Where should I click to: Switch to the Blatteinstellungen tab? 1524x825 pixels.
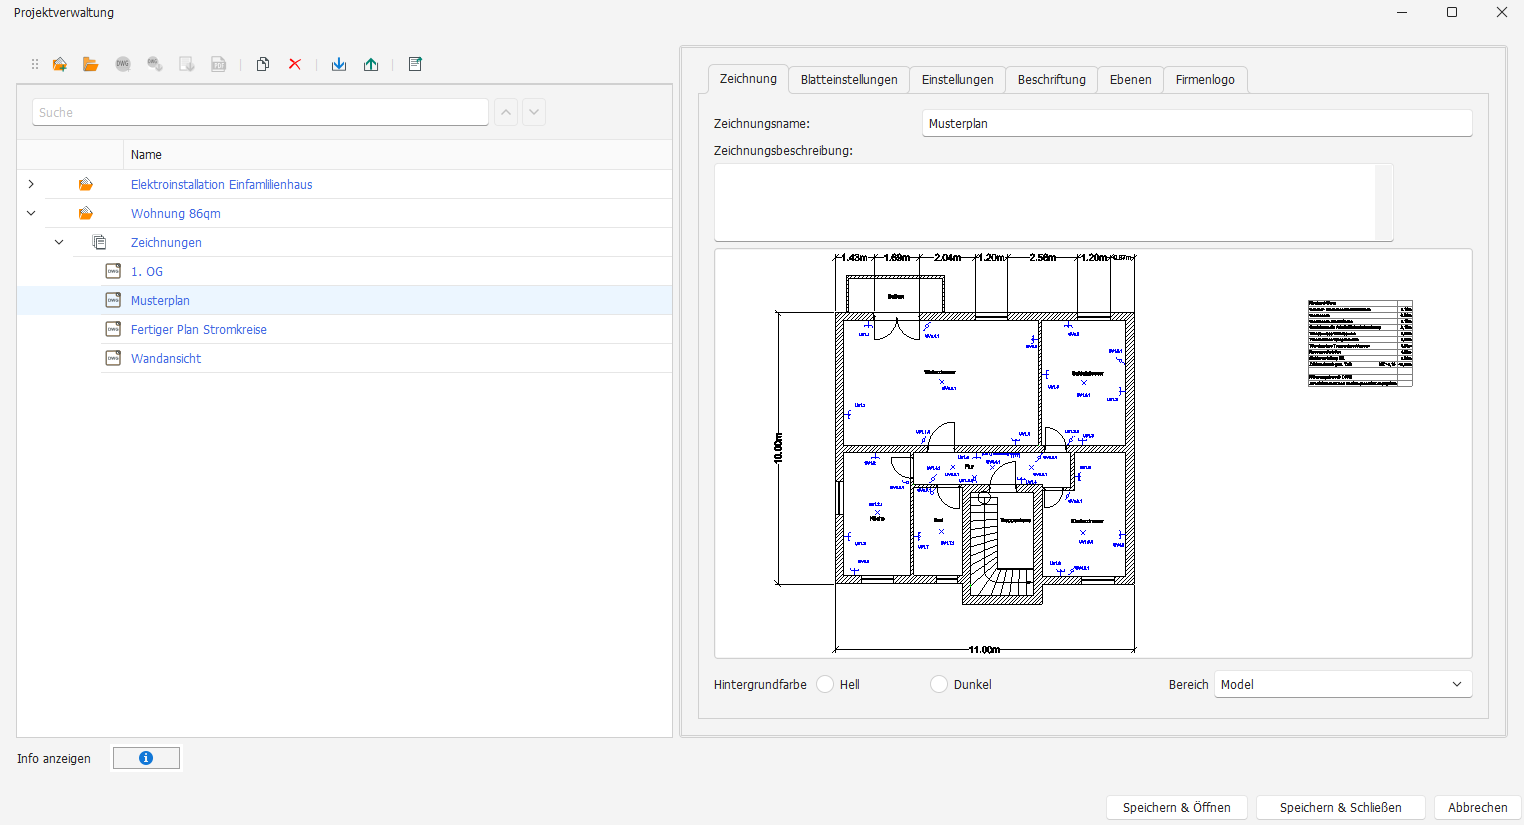[x=849, y=80]
